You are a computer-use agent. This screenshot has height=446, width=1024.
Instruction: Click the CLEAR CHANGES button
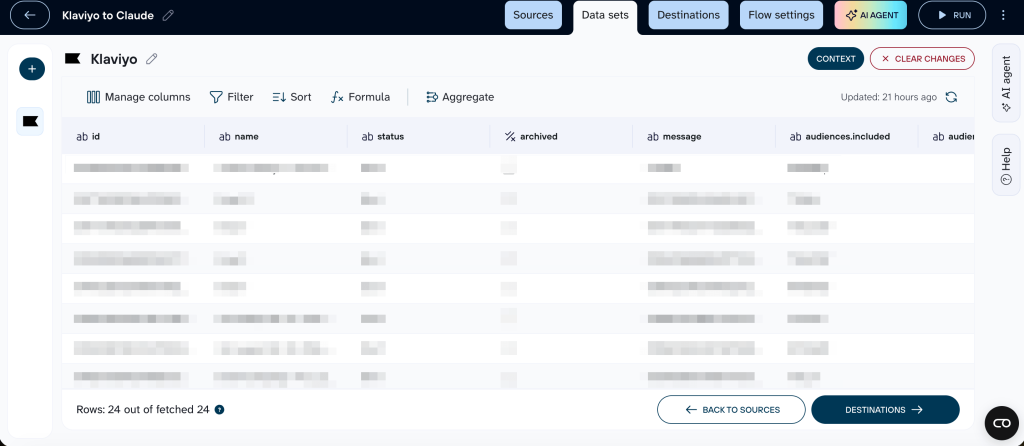922,59
